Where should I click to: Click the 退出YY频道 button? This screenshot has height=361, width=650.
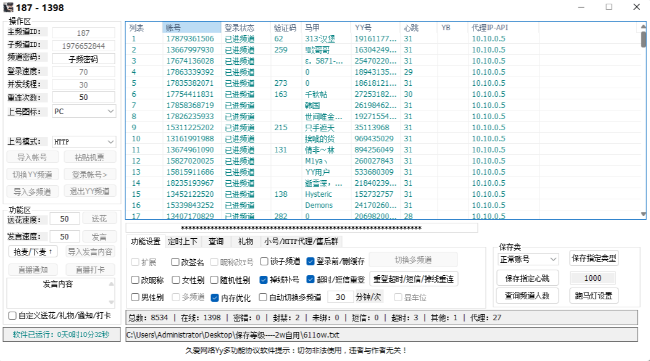click(90, 191)
